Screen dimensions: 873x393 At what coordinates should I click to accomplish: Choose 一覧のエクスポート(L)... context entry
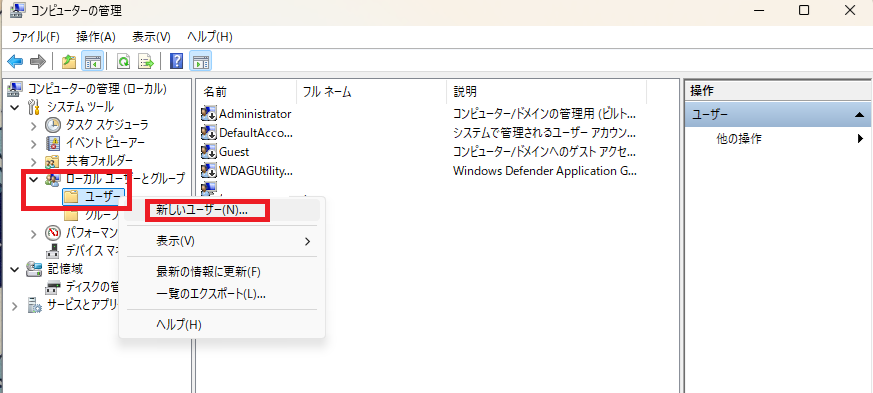223,293
